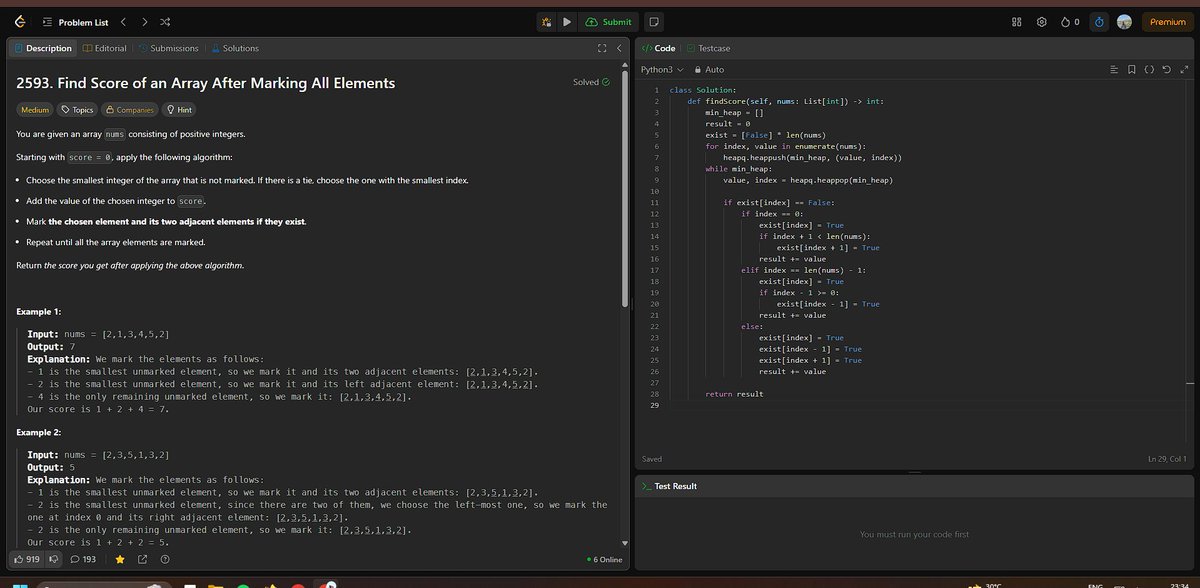Viewport: 1200px width, 588px height.
Task: Expand the Hint tag
Action: coord(178,110)
